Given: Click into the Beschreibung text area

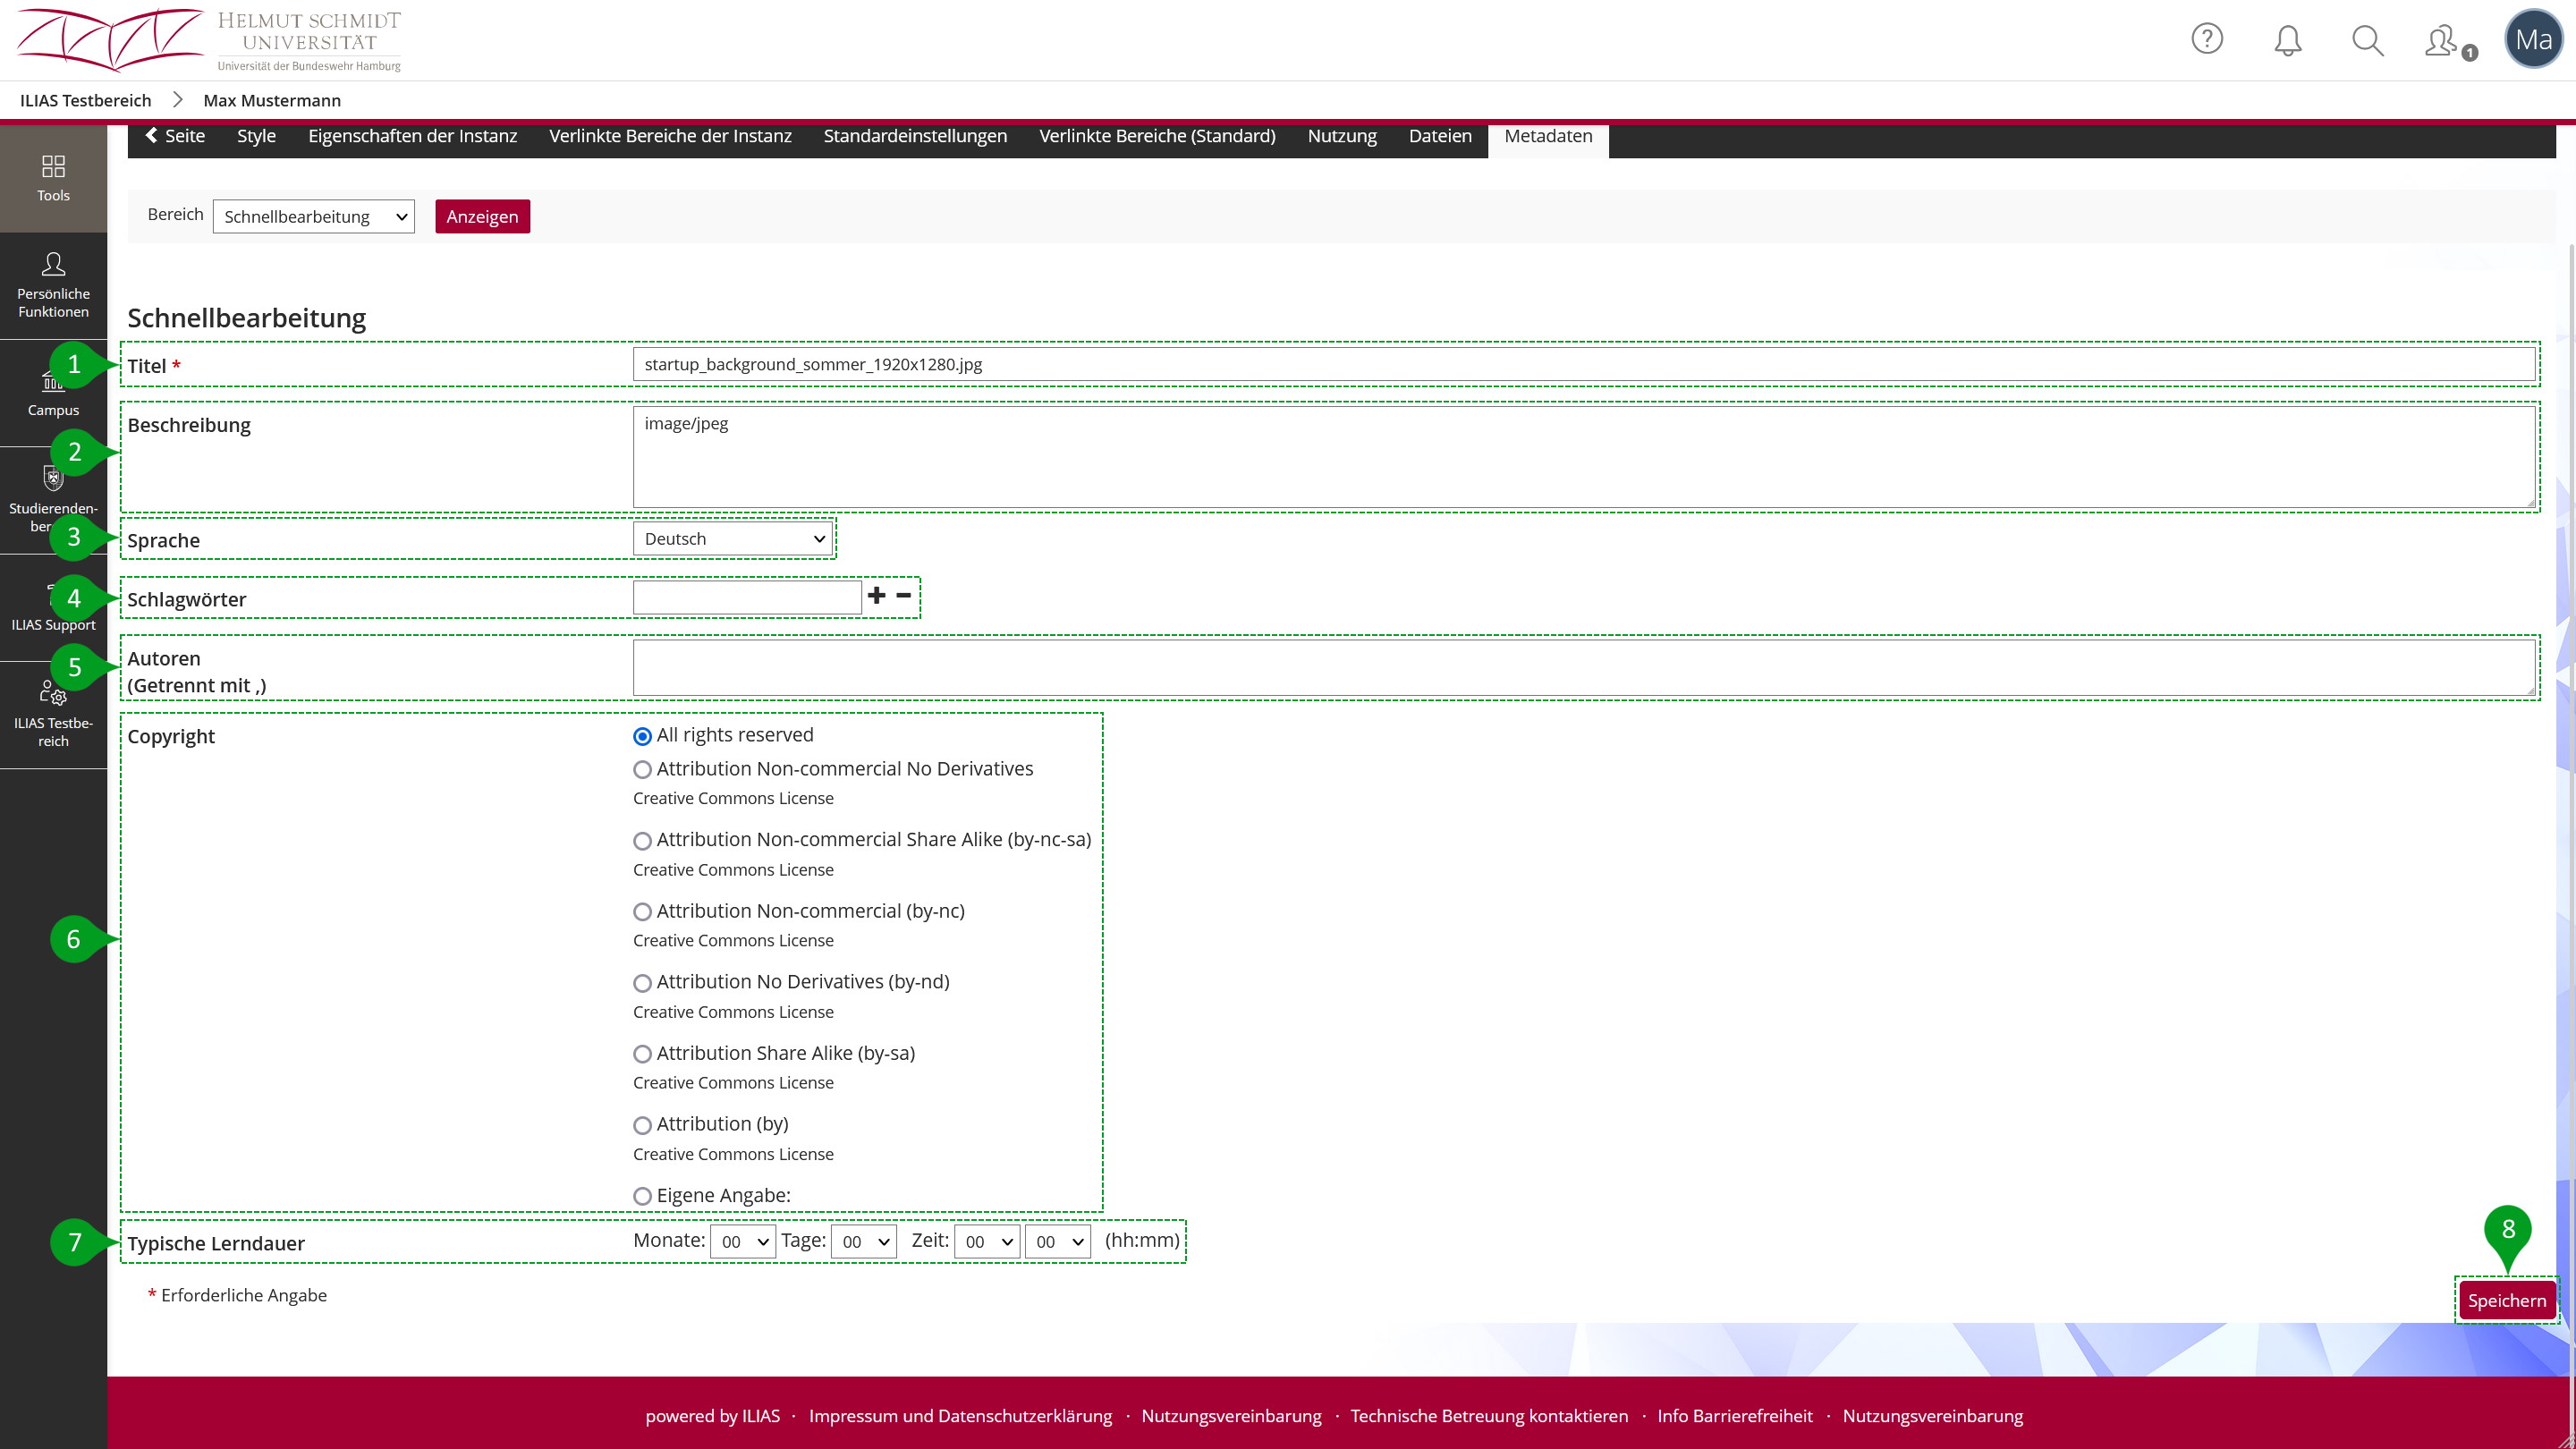Looking at the screenshot, I should click(x=1584, y=457).
